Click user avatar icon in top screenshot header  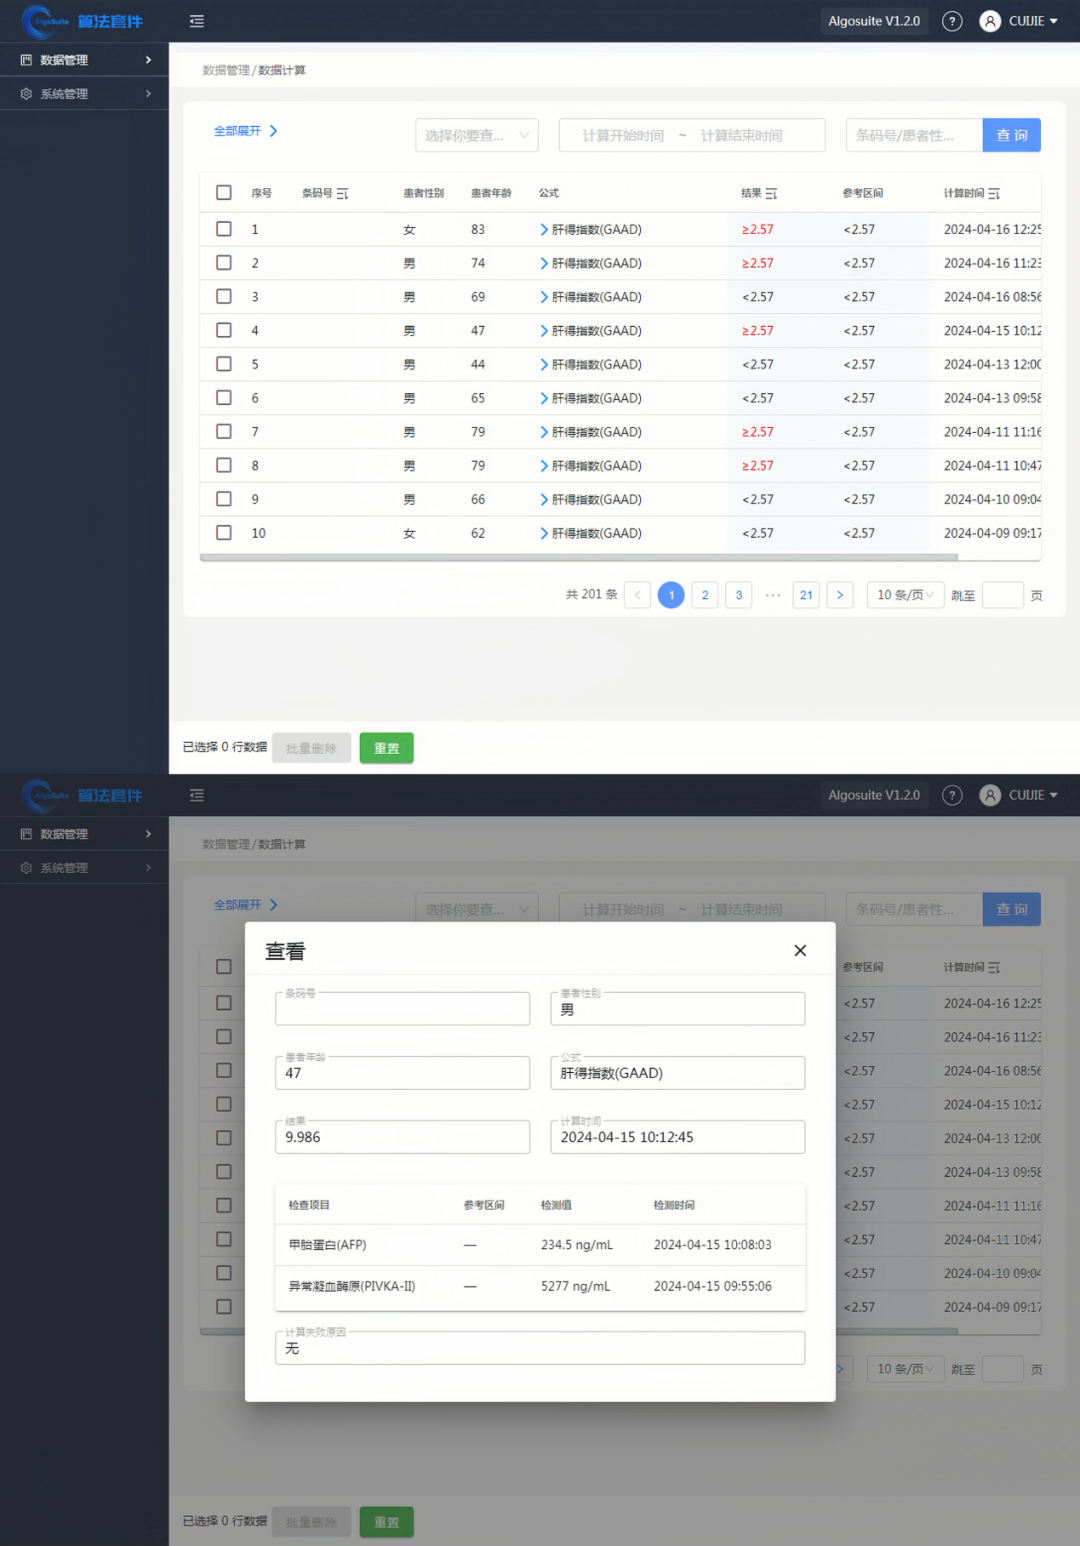click(x=990, y=21)
